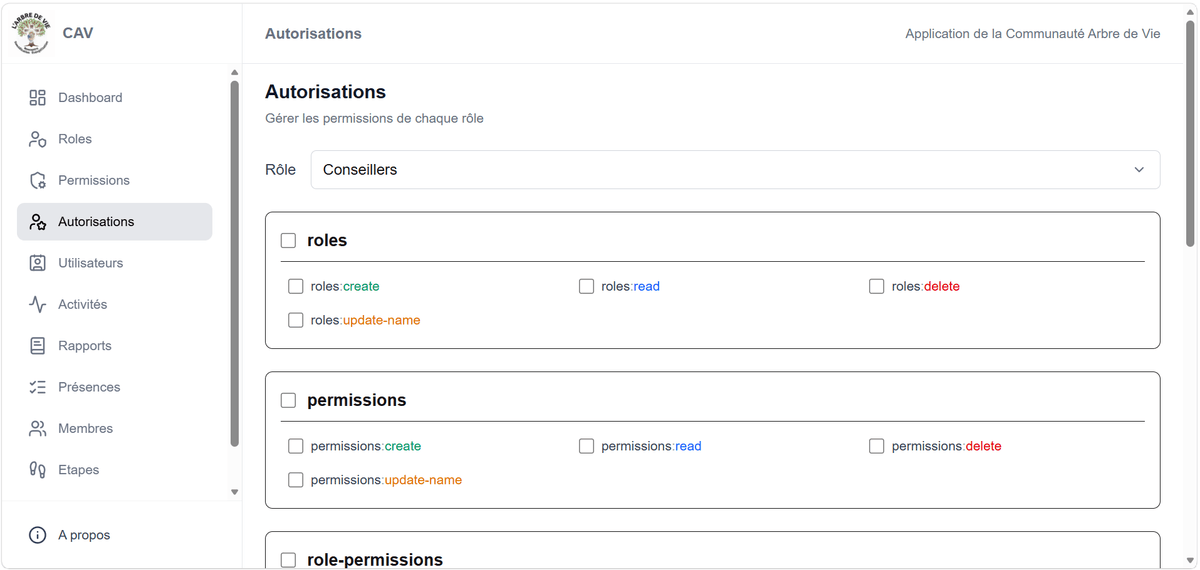Check the roles:delete permission
Image resolution: width=1200 pixels, height=570 pixels.
coord(876,286)
